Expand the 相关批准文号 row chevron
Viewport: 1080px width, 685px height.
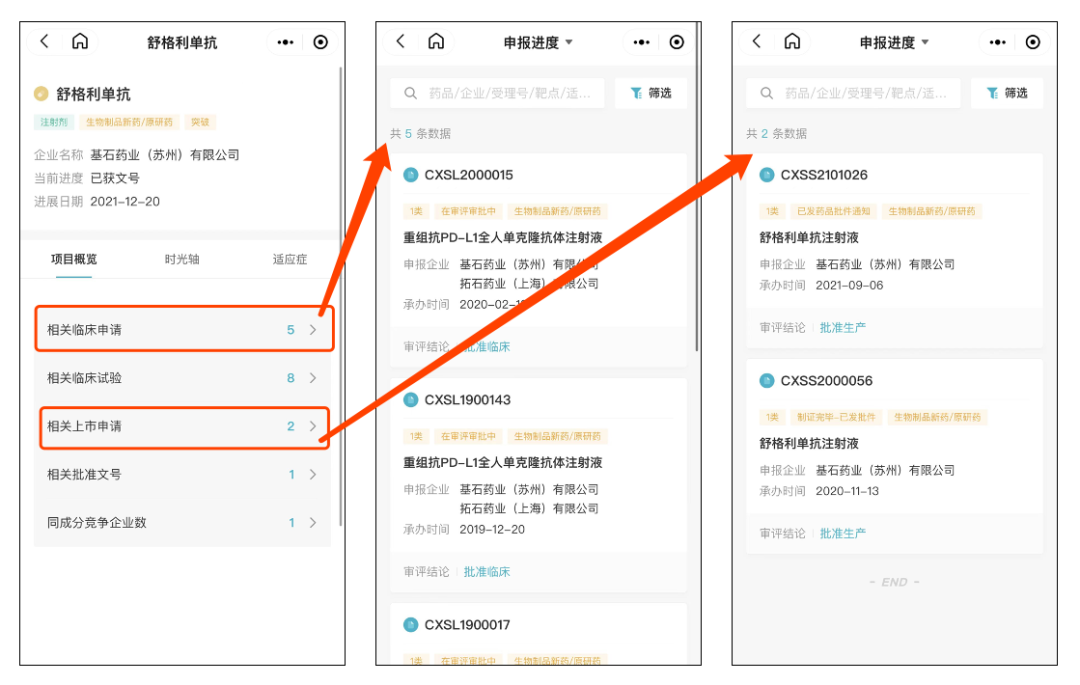click(313, 474)
